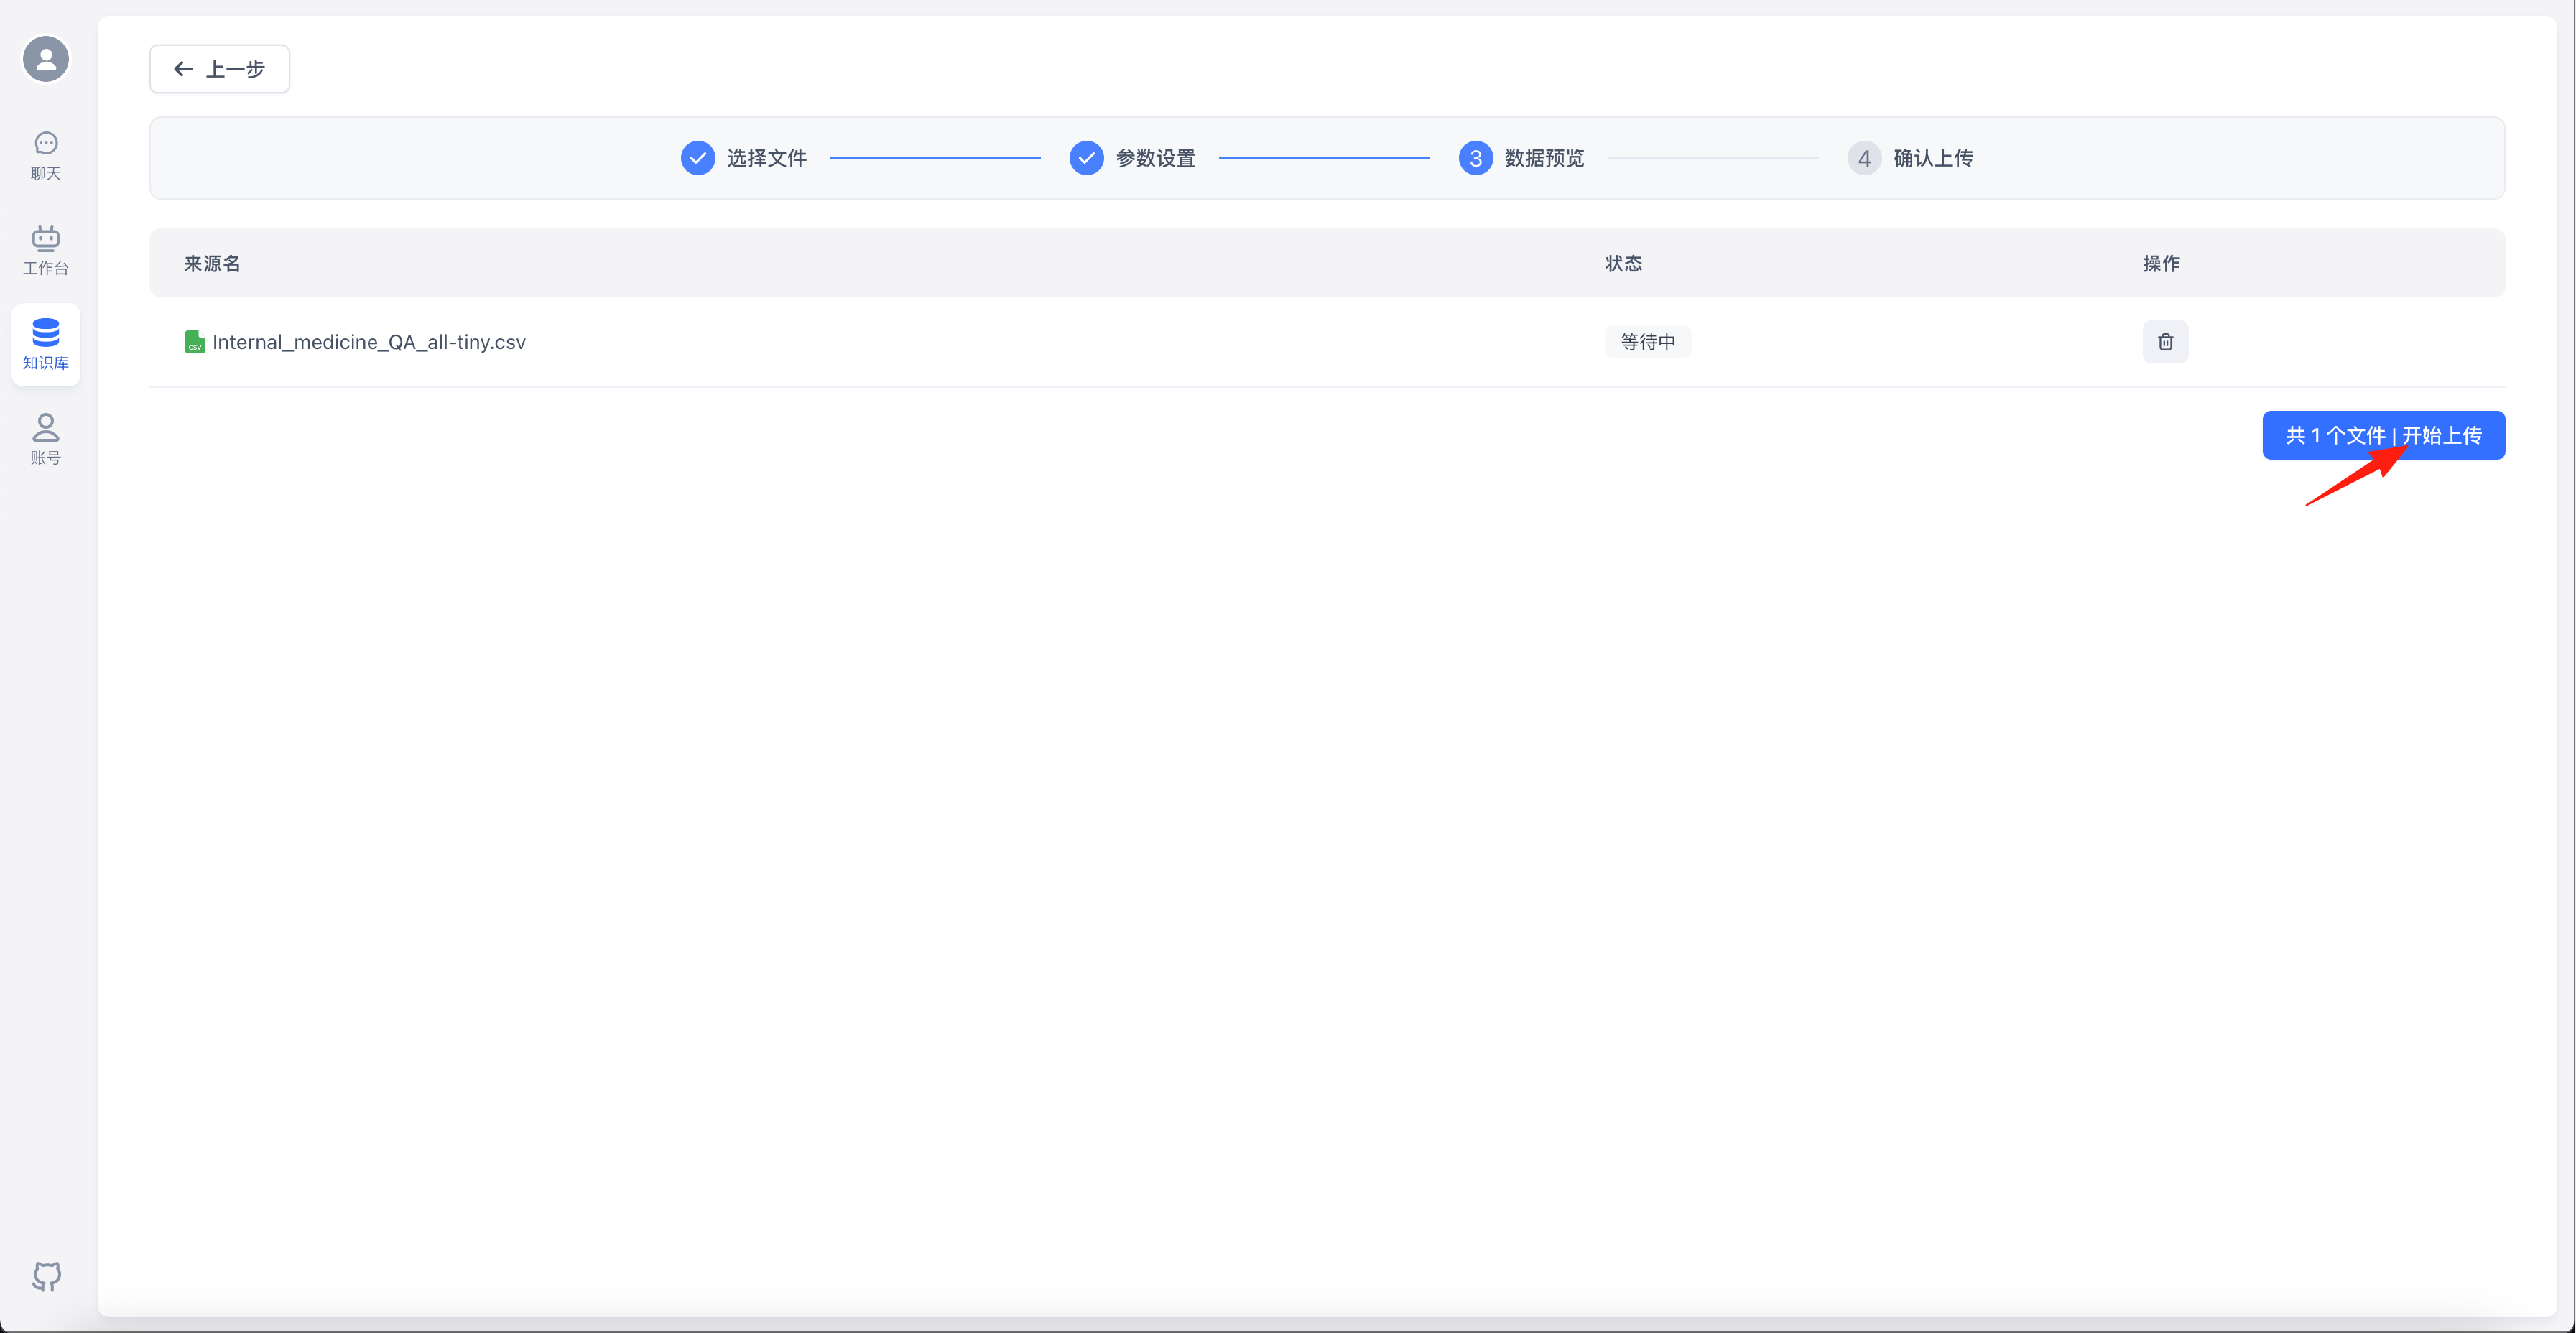The width and height of the screenshot is (2576, 1333).
Task: Click the step 4 number circle
Action: pyautogui.click(x=1864, y=158)
